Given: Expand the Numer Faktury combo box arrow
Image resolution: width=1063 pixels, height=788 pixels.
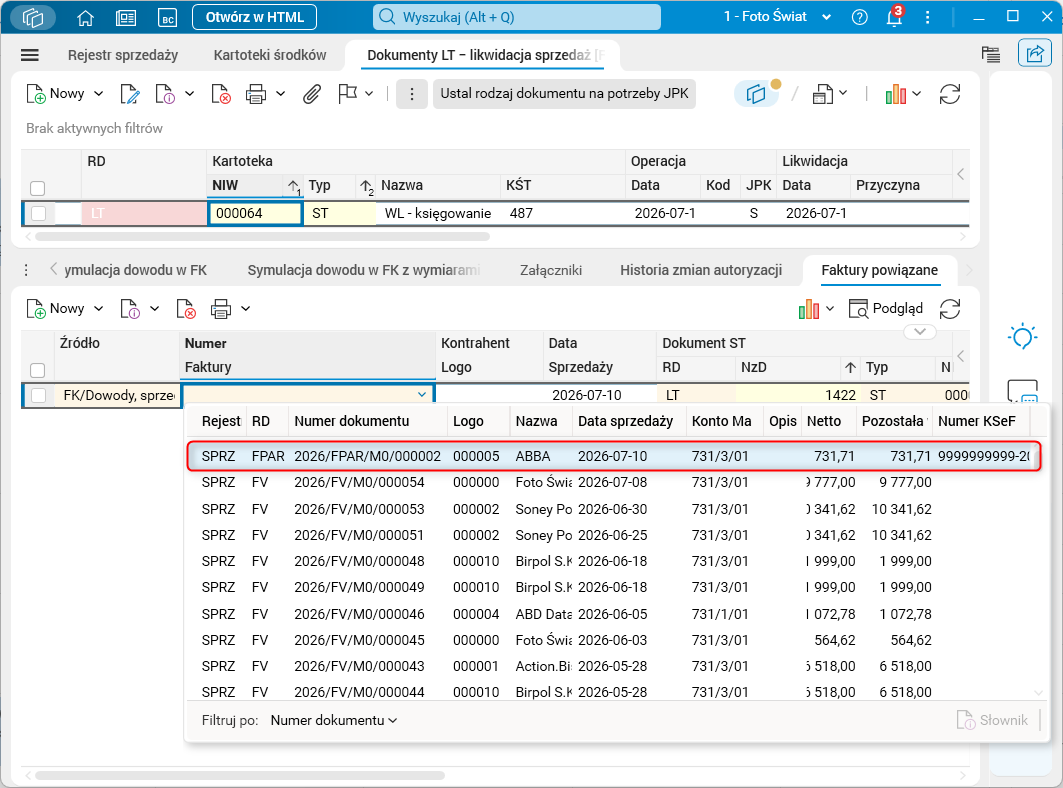Looking at the screenshot, I should [422, 395].
